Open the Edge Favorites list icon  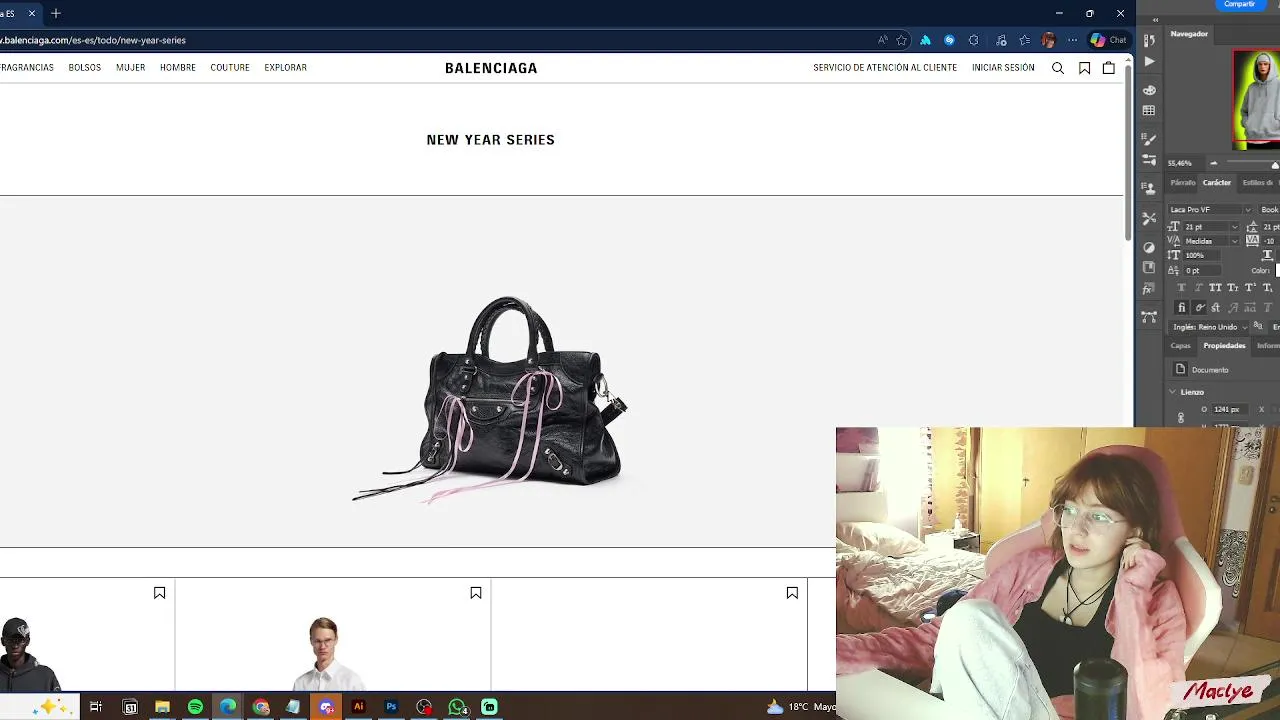point(1025,40)
